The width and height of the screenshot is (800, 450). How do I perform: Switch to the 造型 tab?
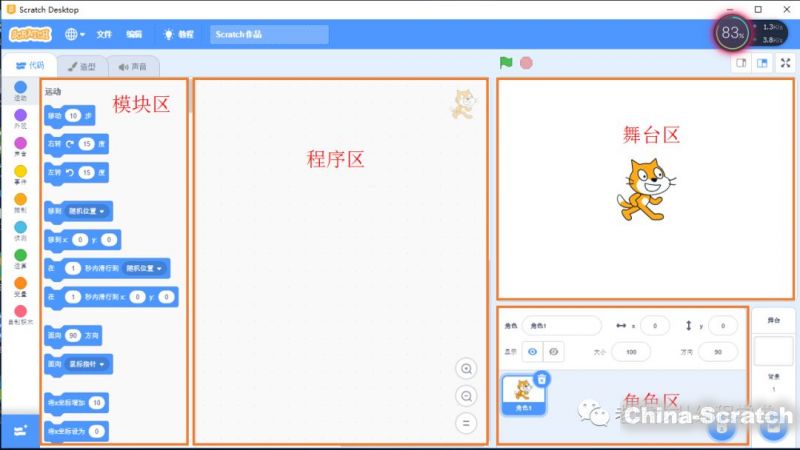click(81, 67)
